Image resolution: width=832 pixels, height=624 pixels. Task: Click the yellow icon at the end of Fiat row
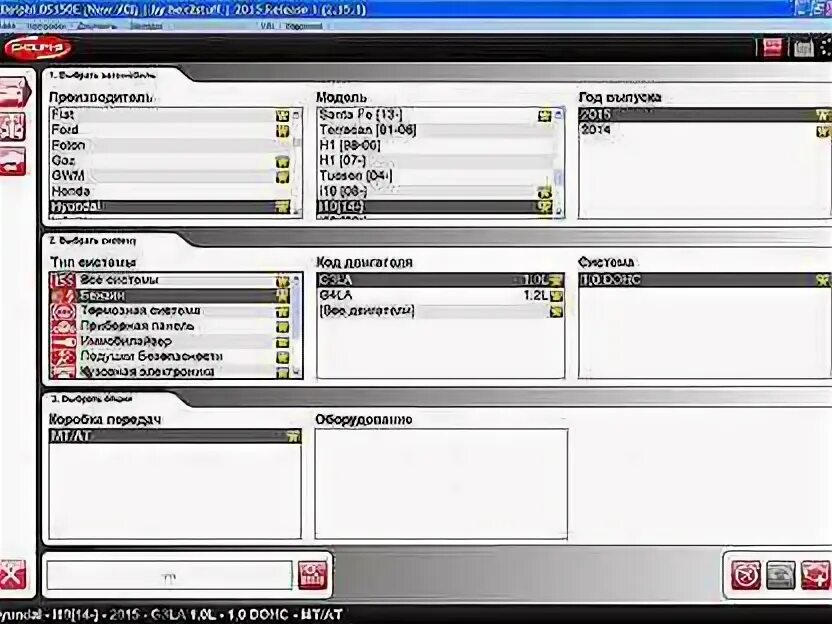pyautogui.click(x=282, y=115)
